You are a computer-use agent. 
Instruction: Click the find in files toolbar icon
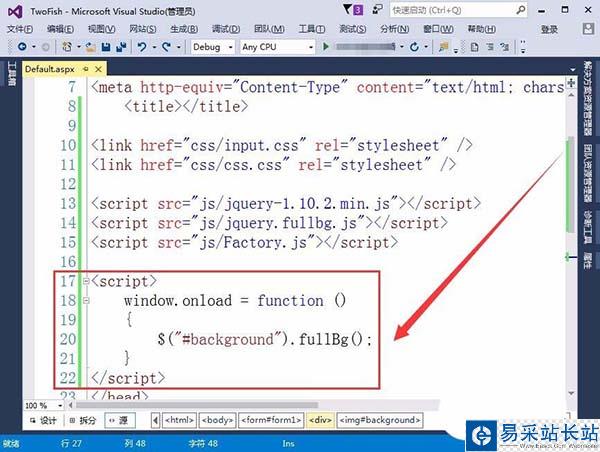point(444,47)
